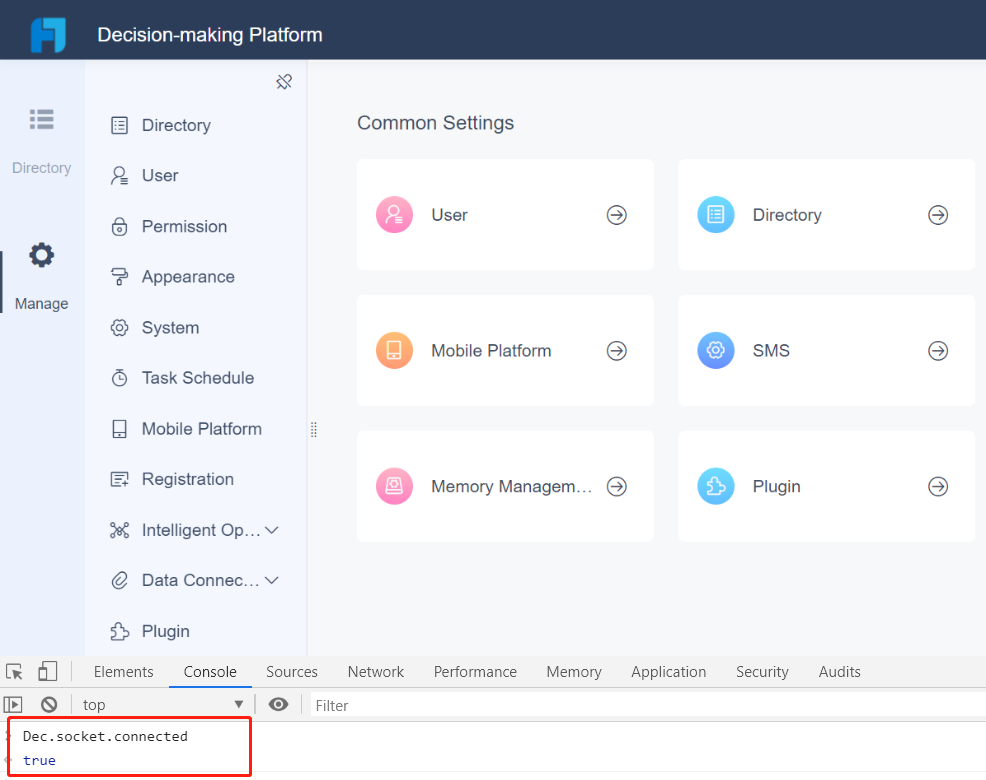This screenshot has width=986, height=780.
Task: Click the Common Settings heading
Action: (x=435, y=123)
